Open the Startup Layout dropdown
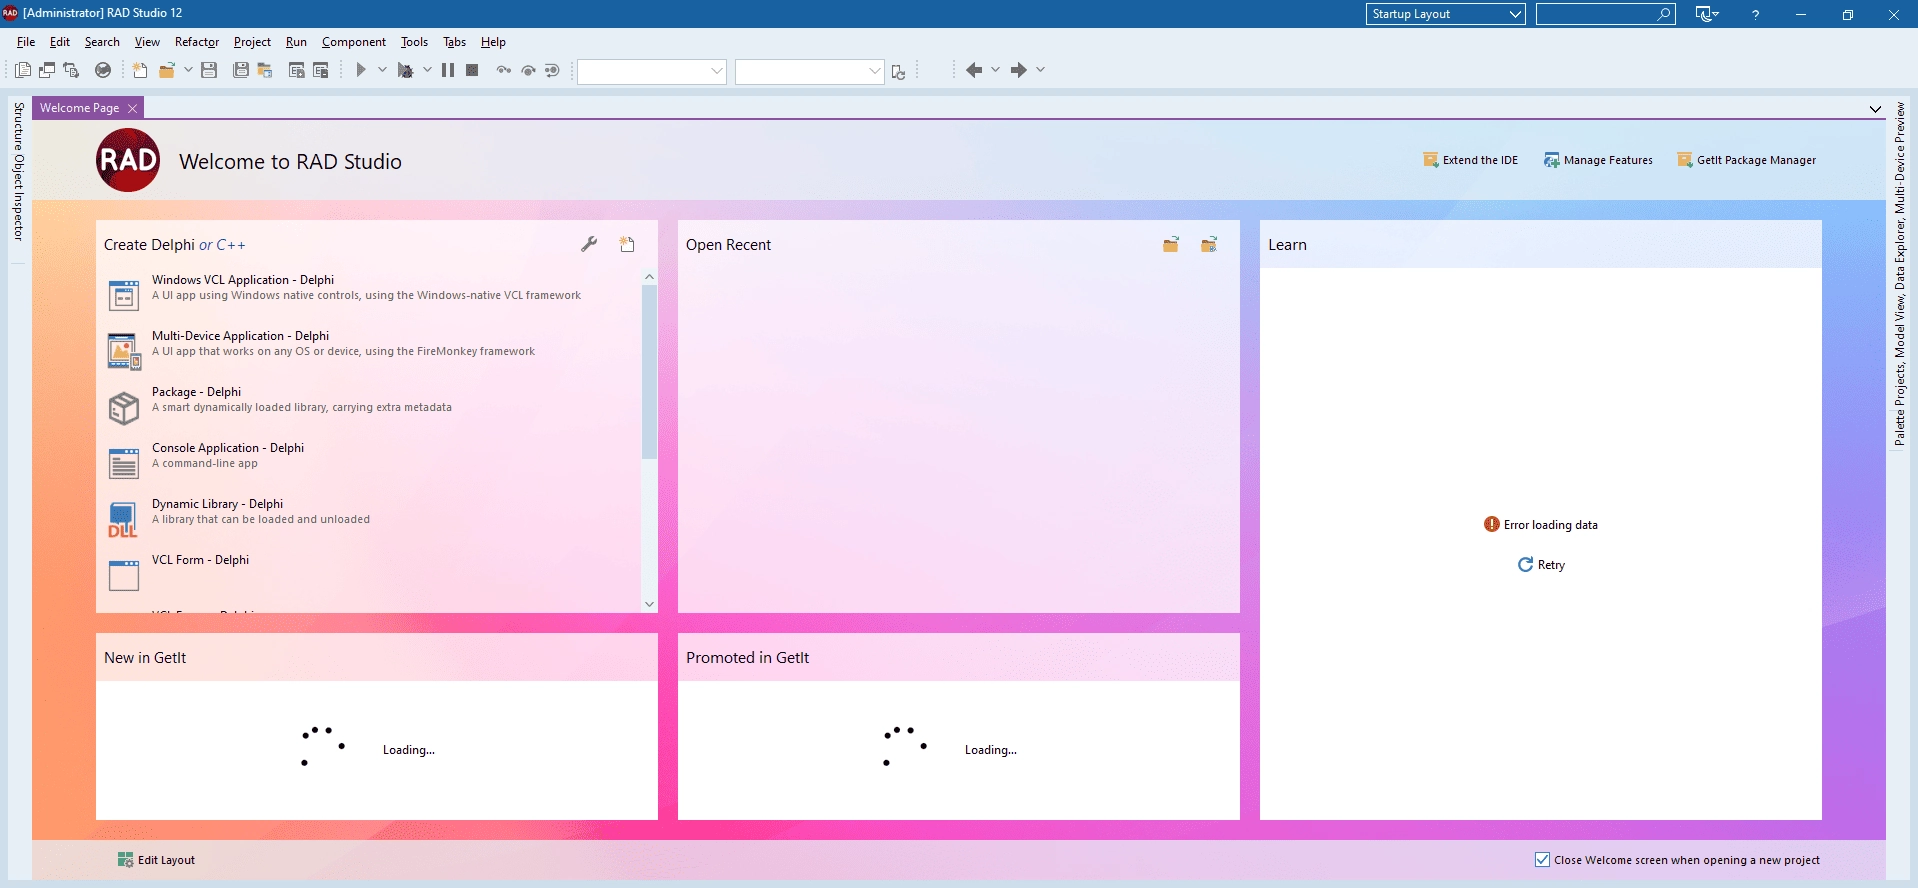 point(1445,14)
